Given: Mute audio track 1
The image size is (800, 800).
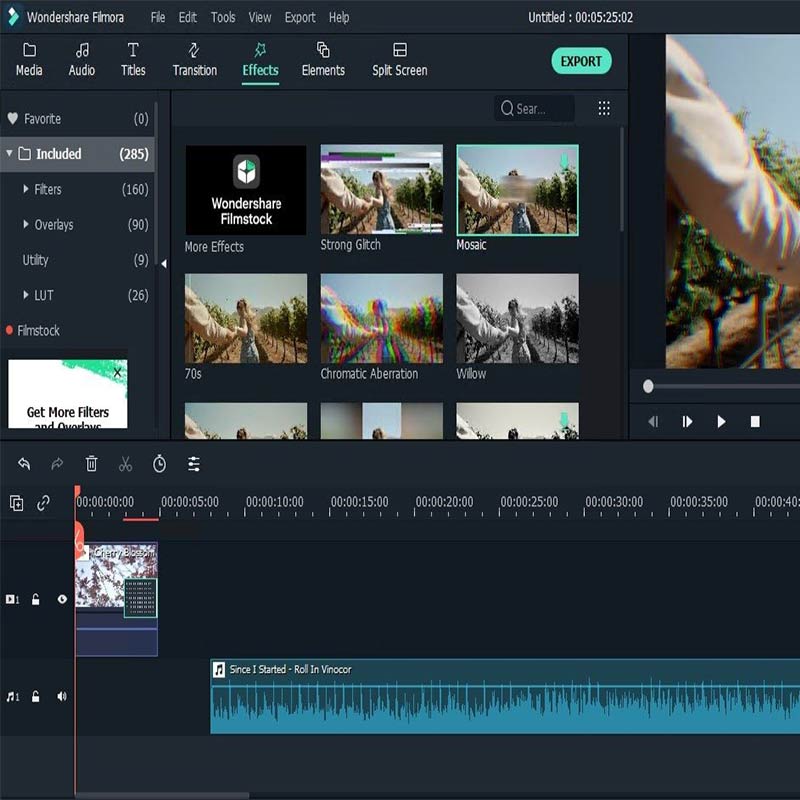Looking at the screenshot, I should [62, 696].
